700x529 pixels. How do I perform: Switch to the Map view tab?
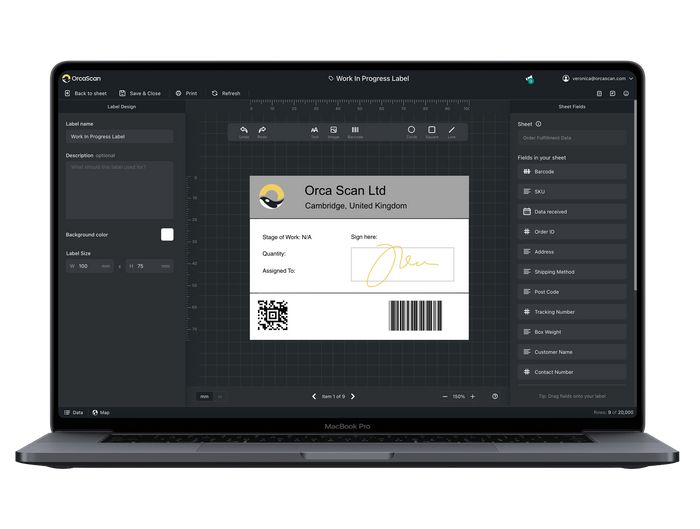(101, 412)
